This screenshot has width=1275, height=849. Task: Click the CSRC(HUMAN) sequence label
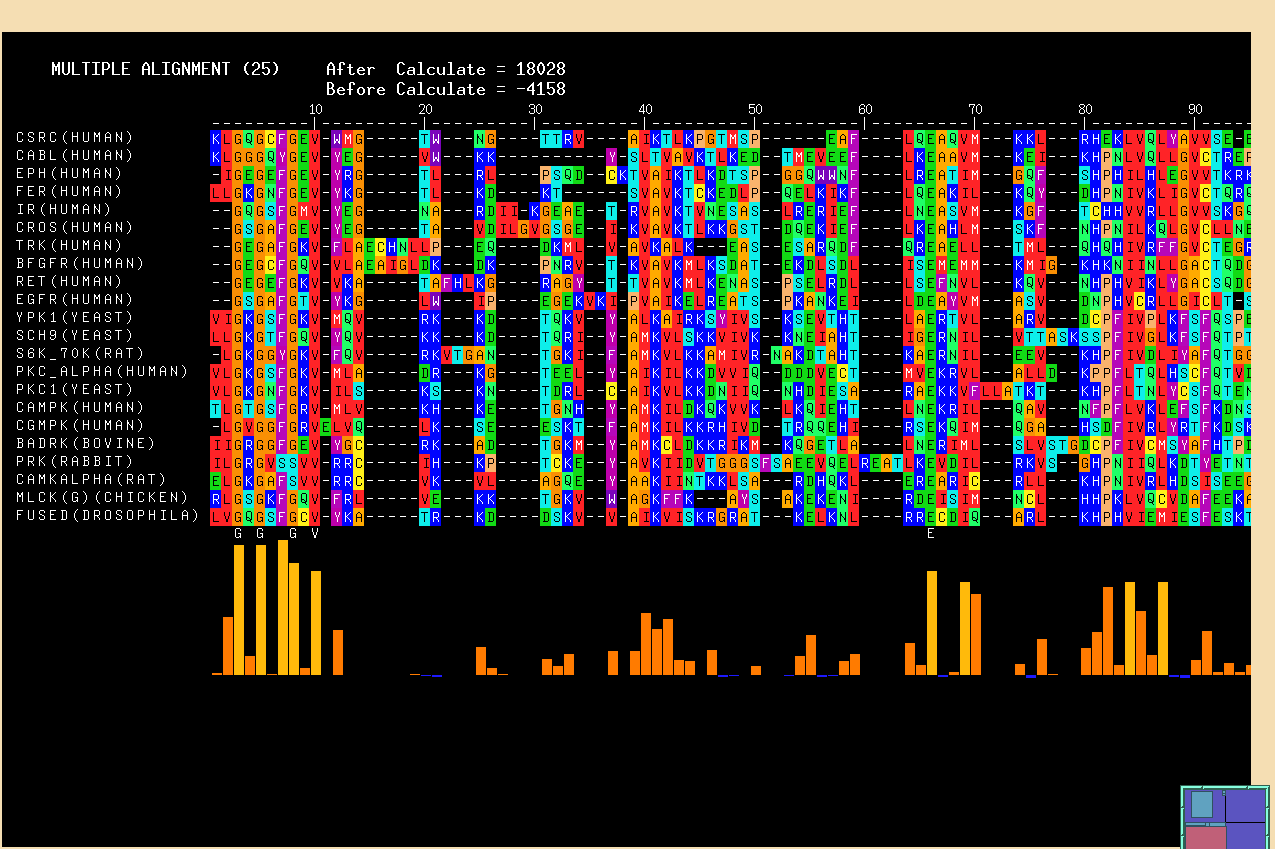75,137
